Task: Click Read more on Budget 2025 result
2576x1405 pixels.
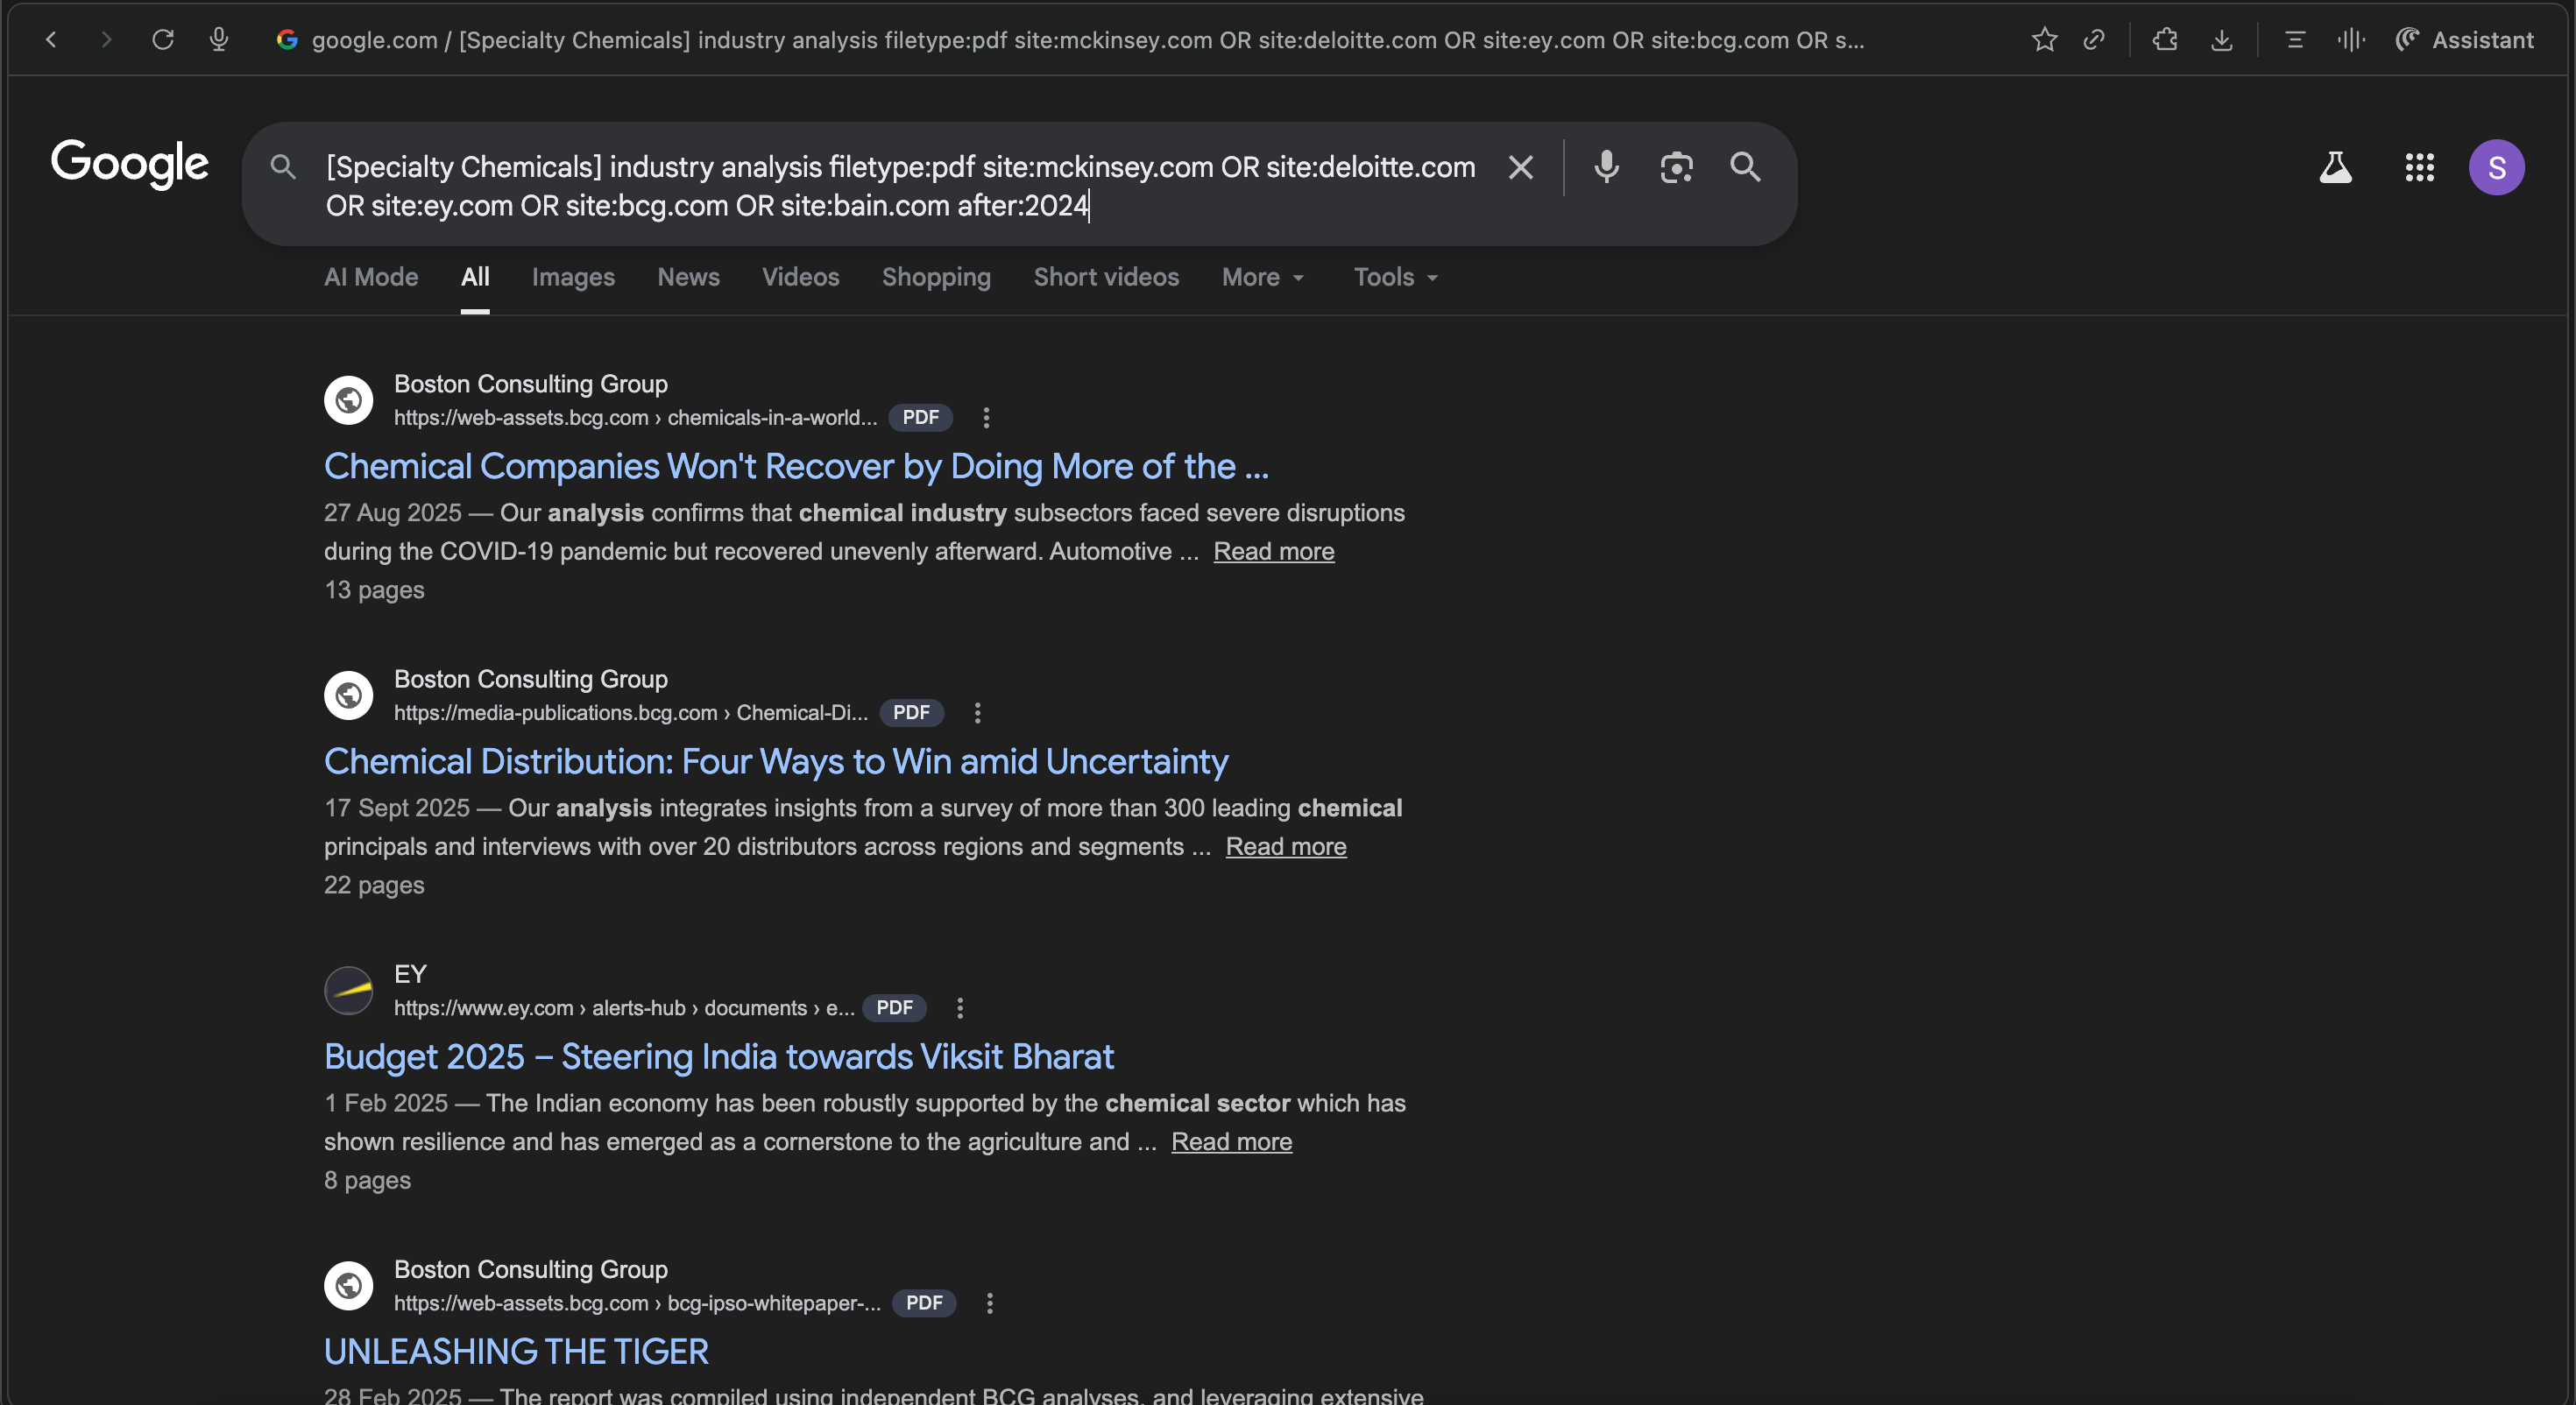Action: (1231, 1142)
